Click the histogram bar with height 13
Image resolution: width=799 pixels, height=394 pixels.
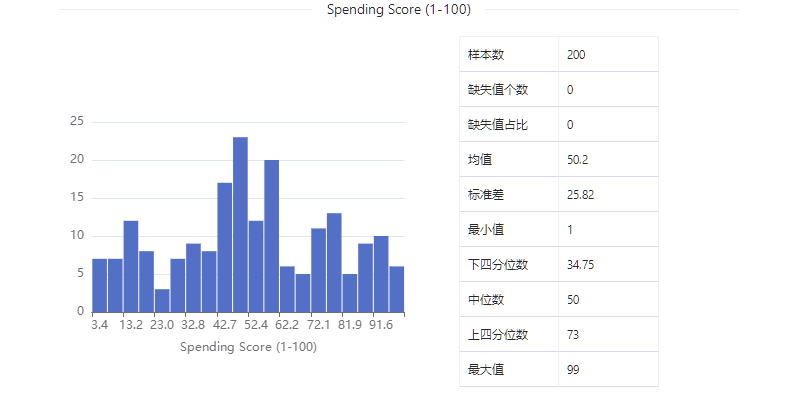pos(334,262)
